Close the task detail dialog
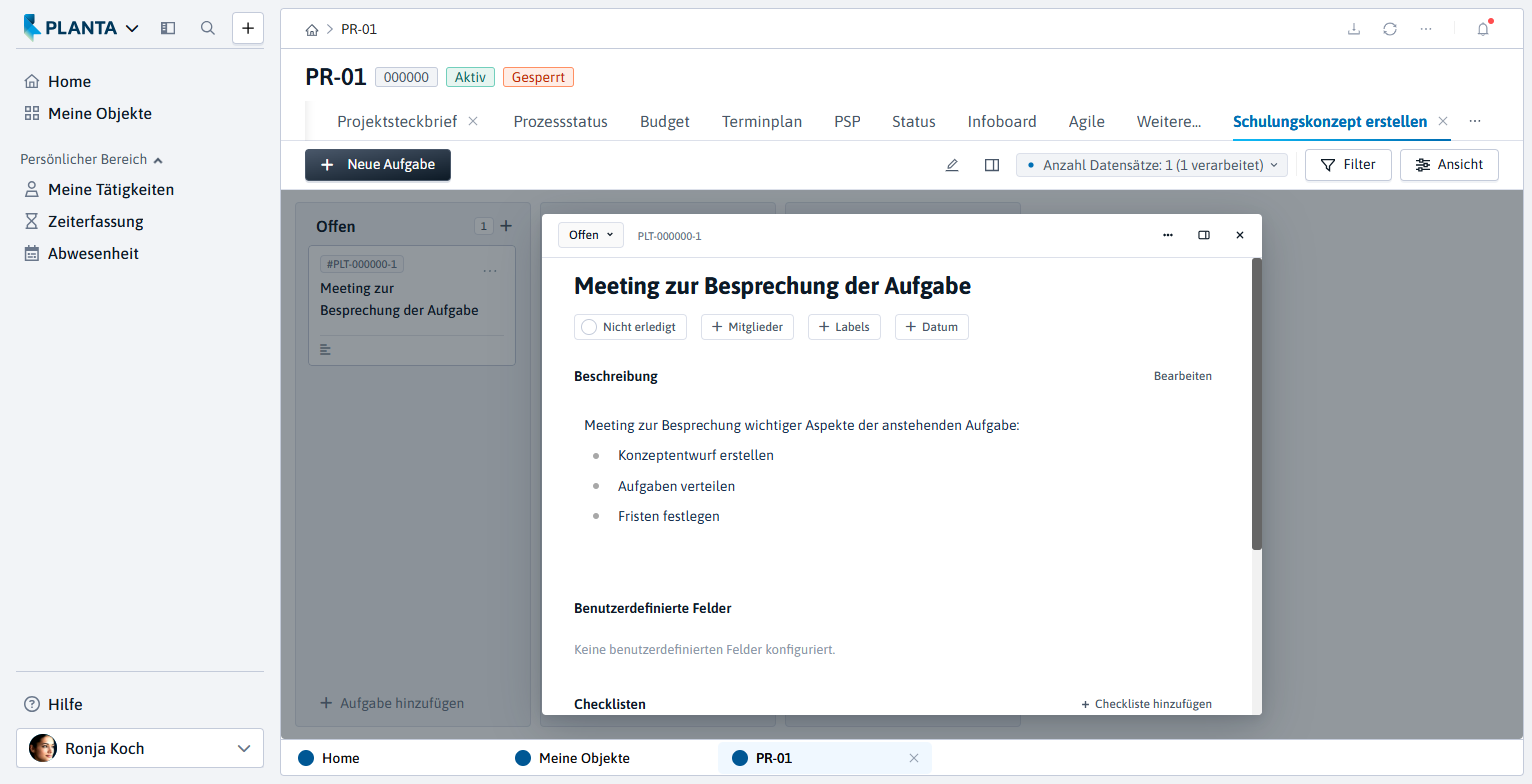The width and height of the screenshot is (1532, 784). click(1240, 235)
